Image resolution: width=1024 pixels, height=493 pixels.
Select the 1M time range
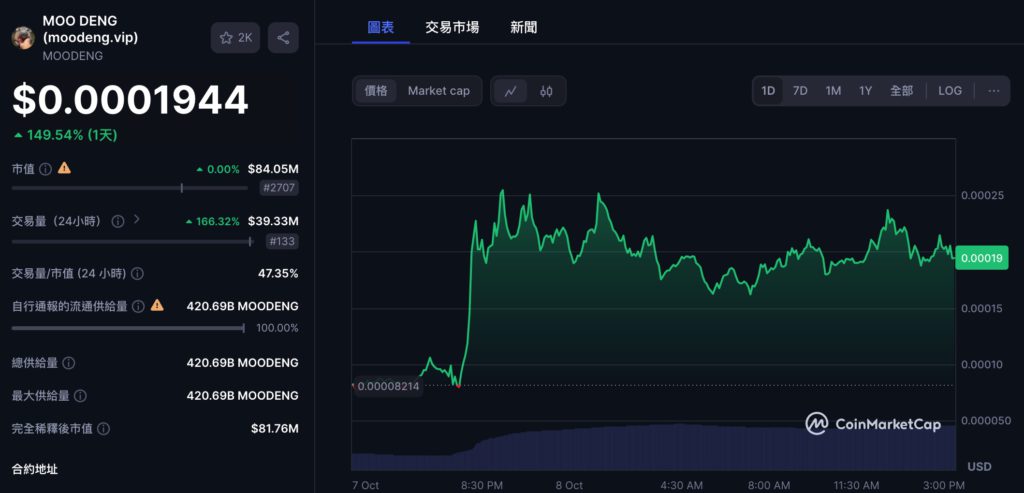pos(833,91)
